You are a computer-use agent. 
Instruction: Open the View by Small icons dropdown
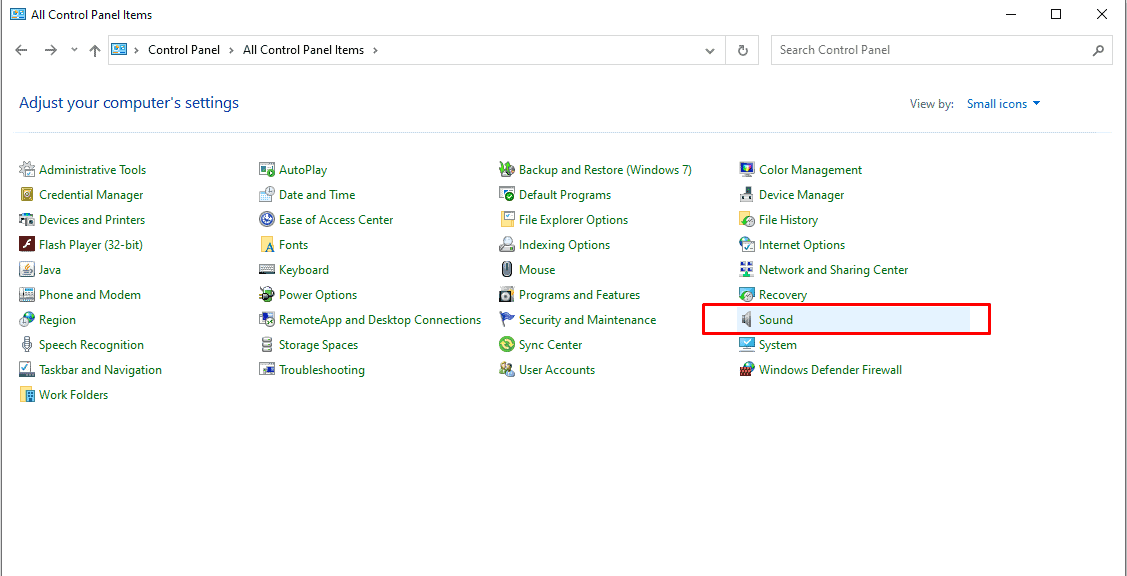click(x=1003, y=104)
